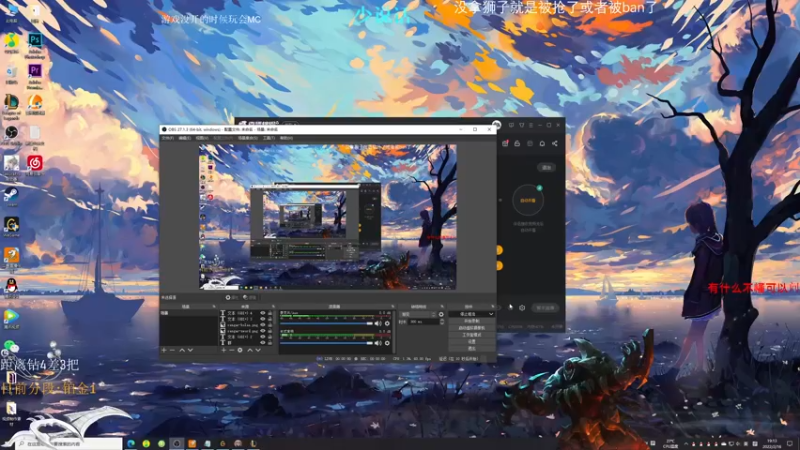The height and width of the screenshot is (450, 800).
Task: Open the scene transition type dropdown
Action: pyautogui.click(x=419, y=314)
